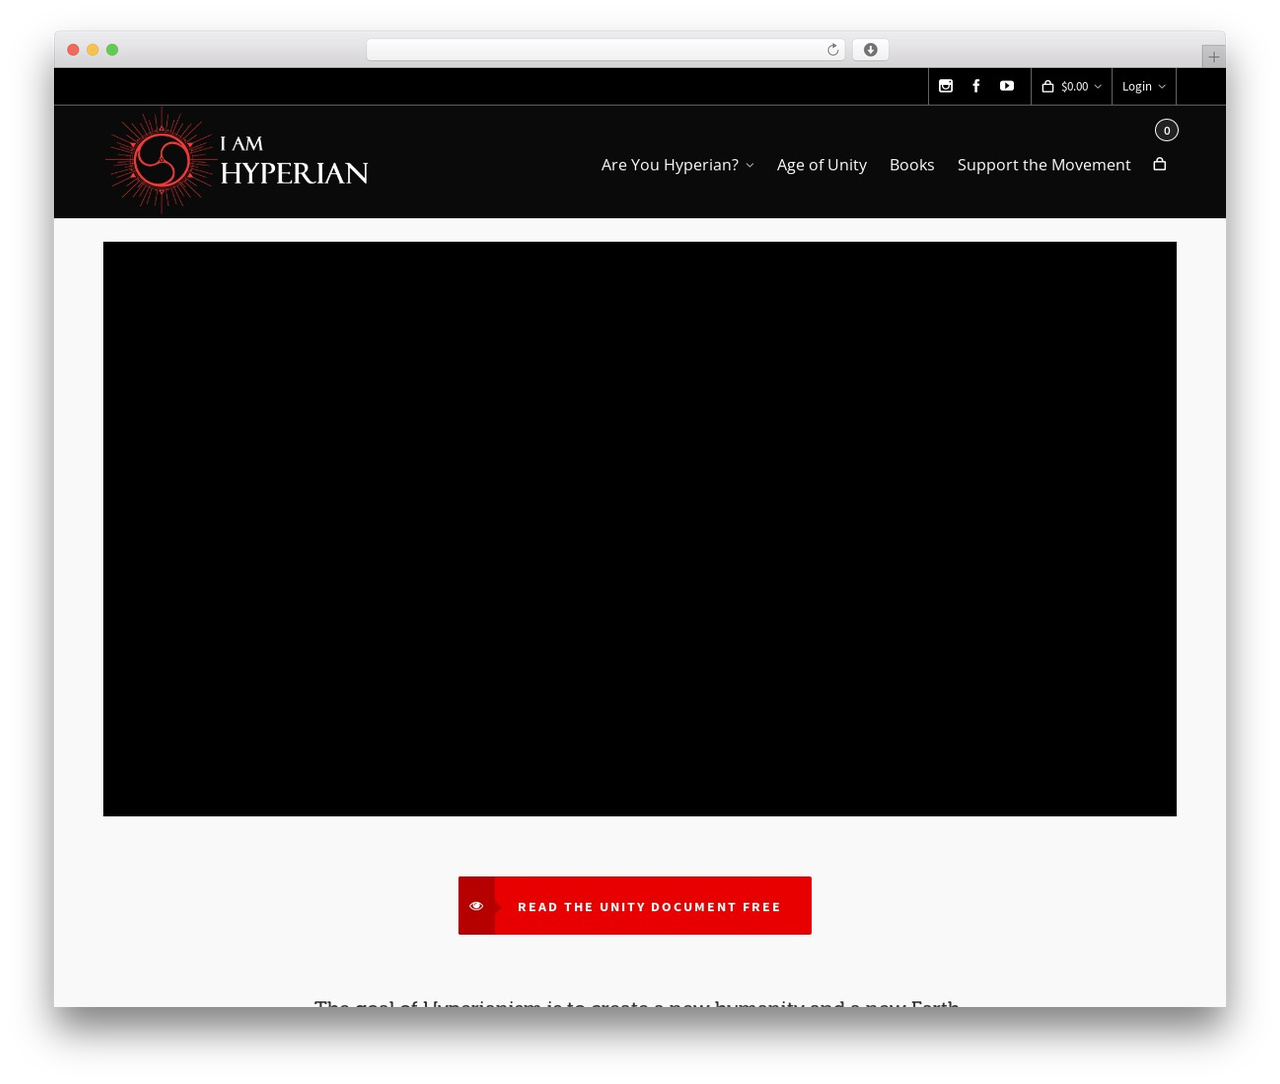Image resolution: width=1280 pixels, height=1084 pixels.
Task: Open a new tab with plus button
Action: click(1213, 57)
